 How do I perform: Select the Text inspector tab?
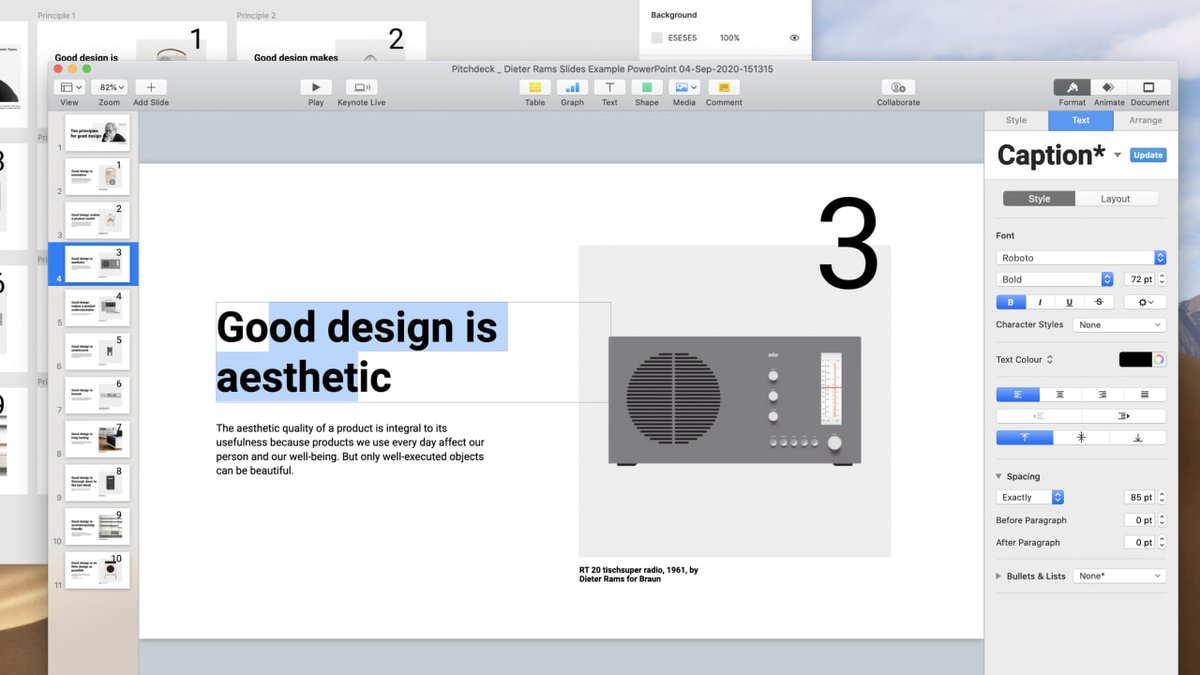pyautogui.click(x=1081, y=120)
